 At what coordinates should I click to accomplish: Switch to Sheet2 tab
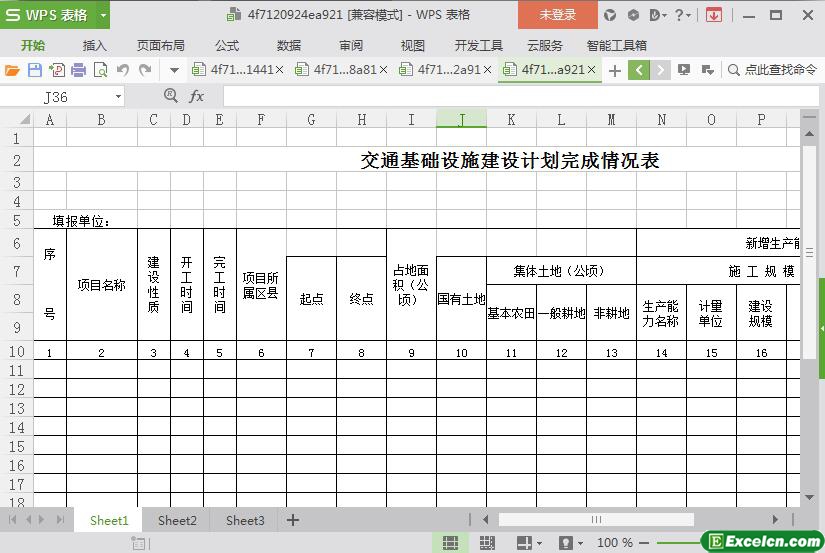177,521
